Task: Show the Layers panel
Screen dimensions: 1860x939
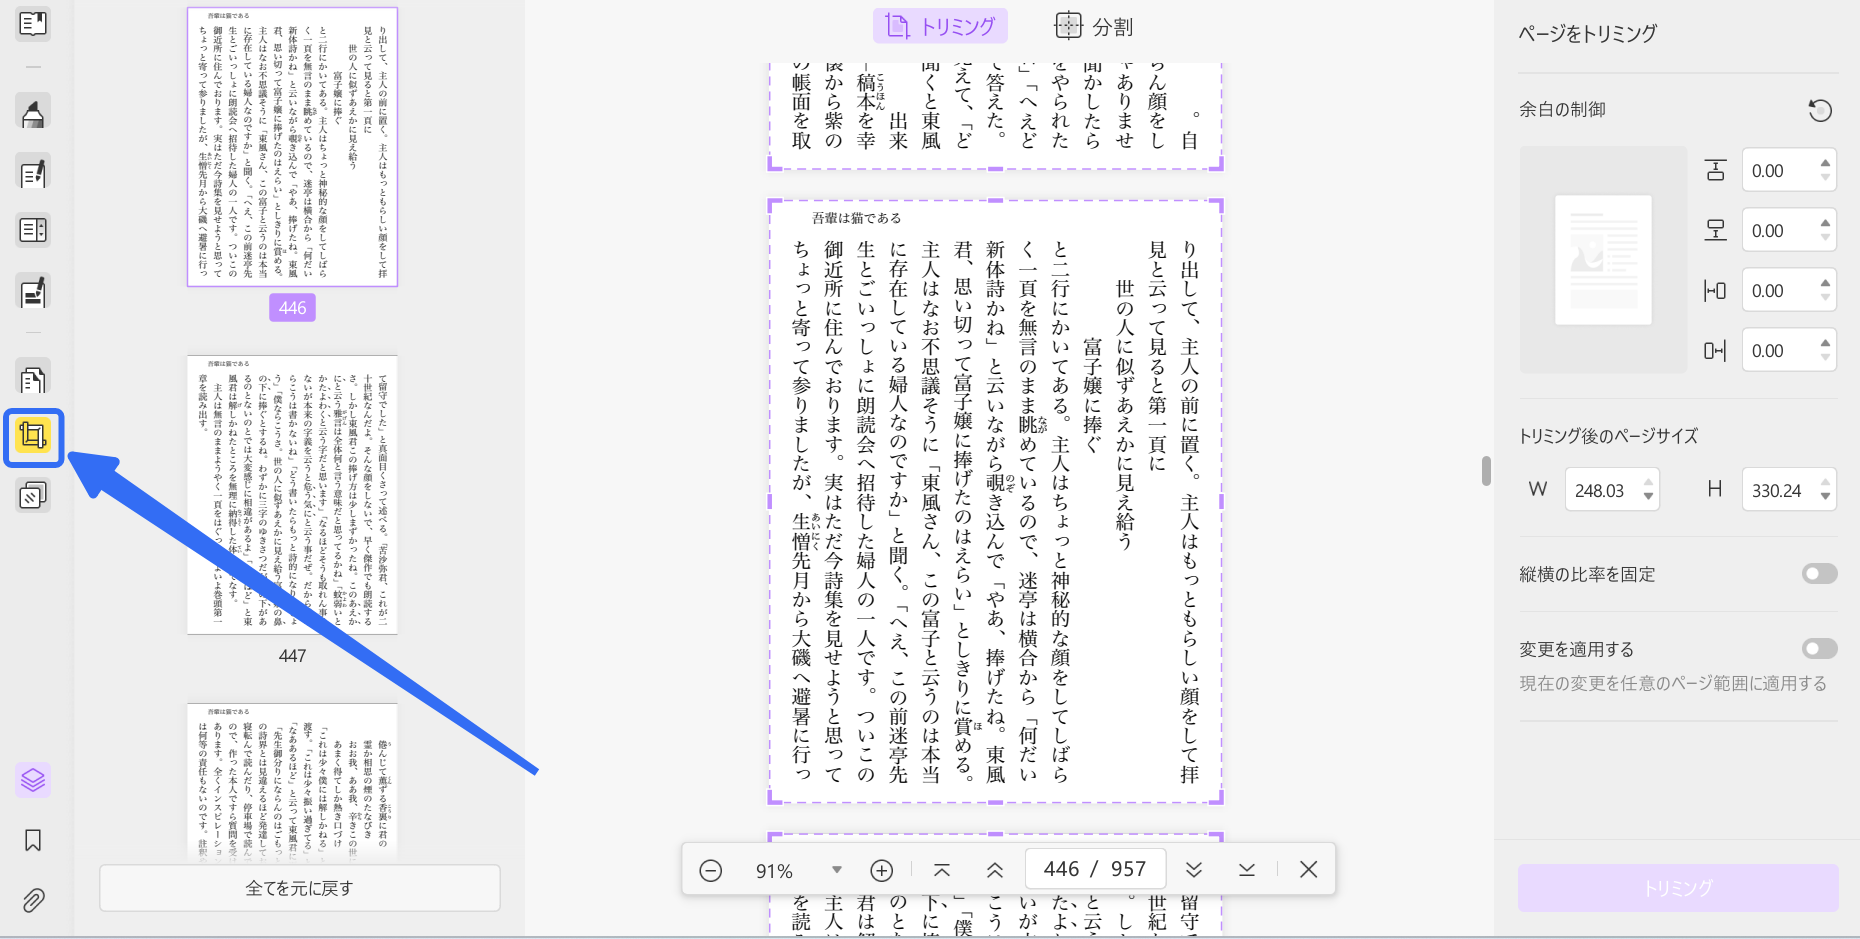Action: pyautogui.click(x=33, y=779)
